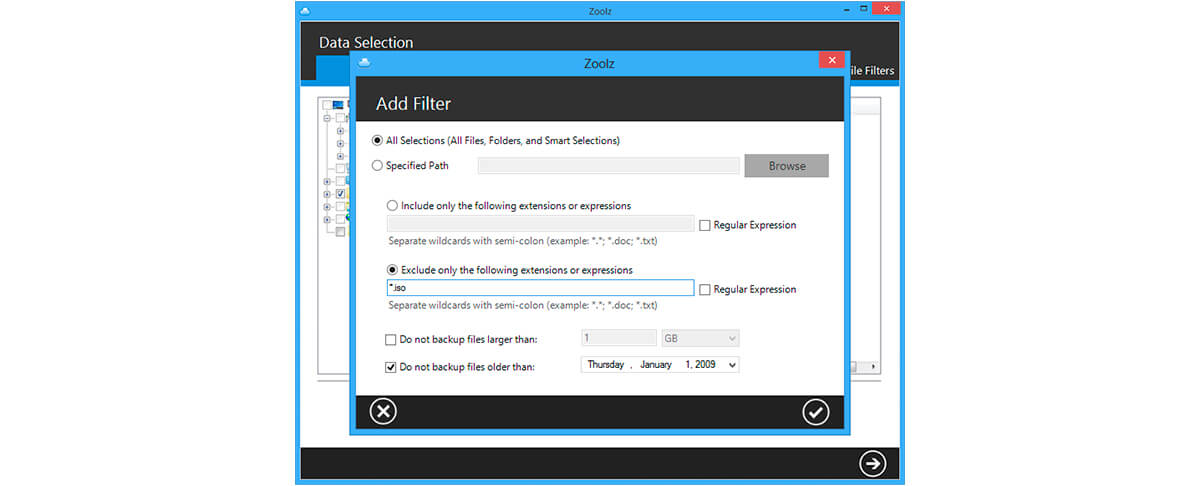The height and width of the screenshot is (486, 1200).
Task: Uncheck Do not backup files older than
Action: point(391,367)
